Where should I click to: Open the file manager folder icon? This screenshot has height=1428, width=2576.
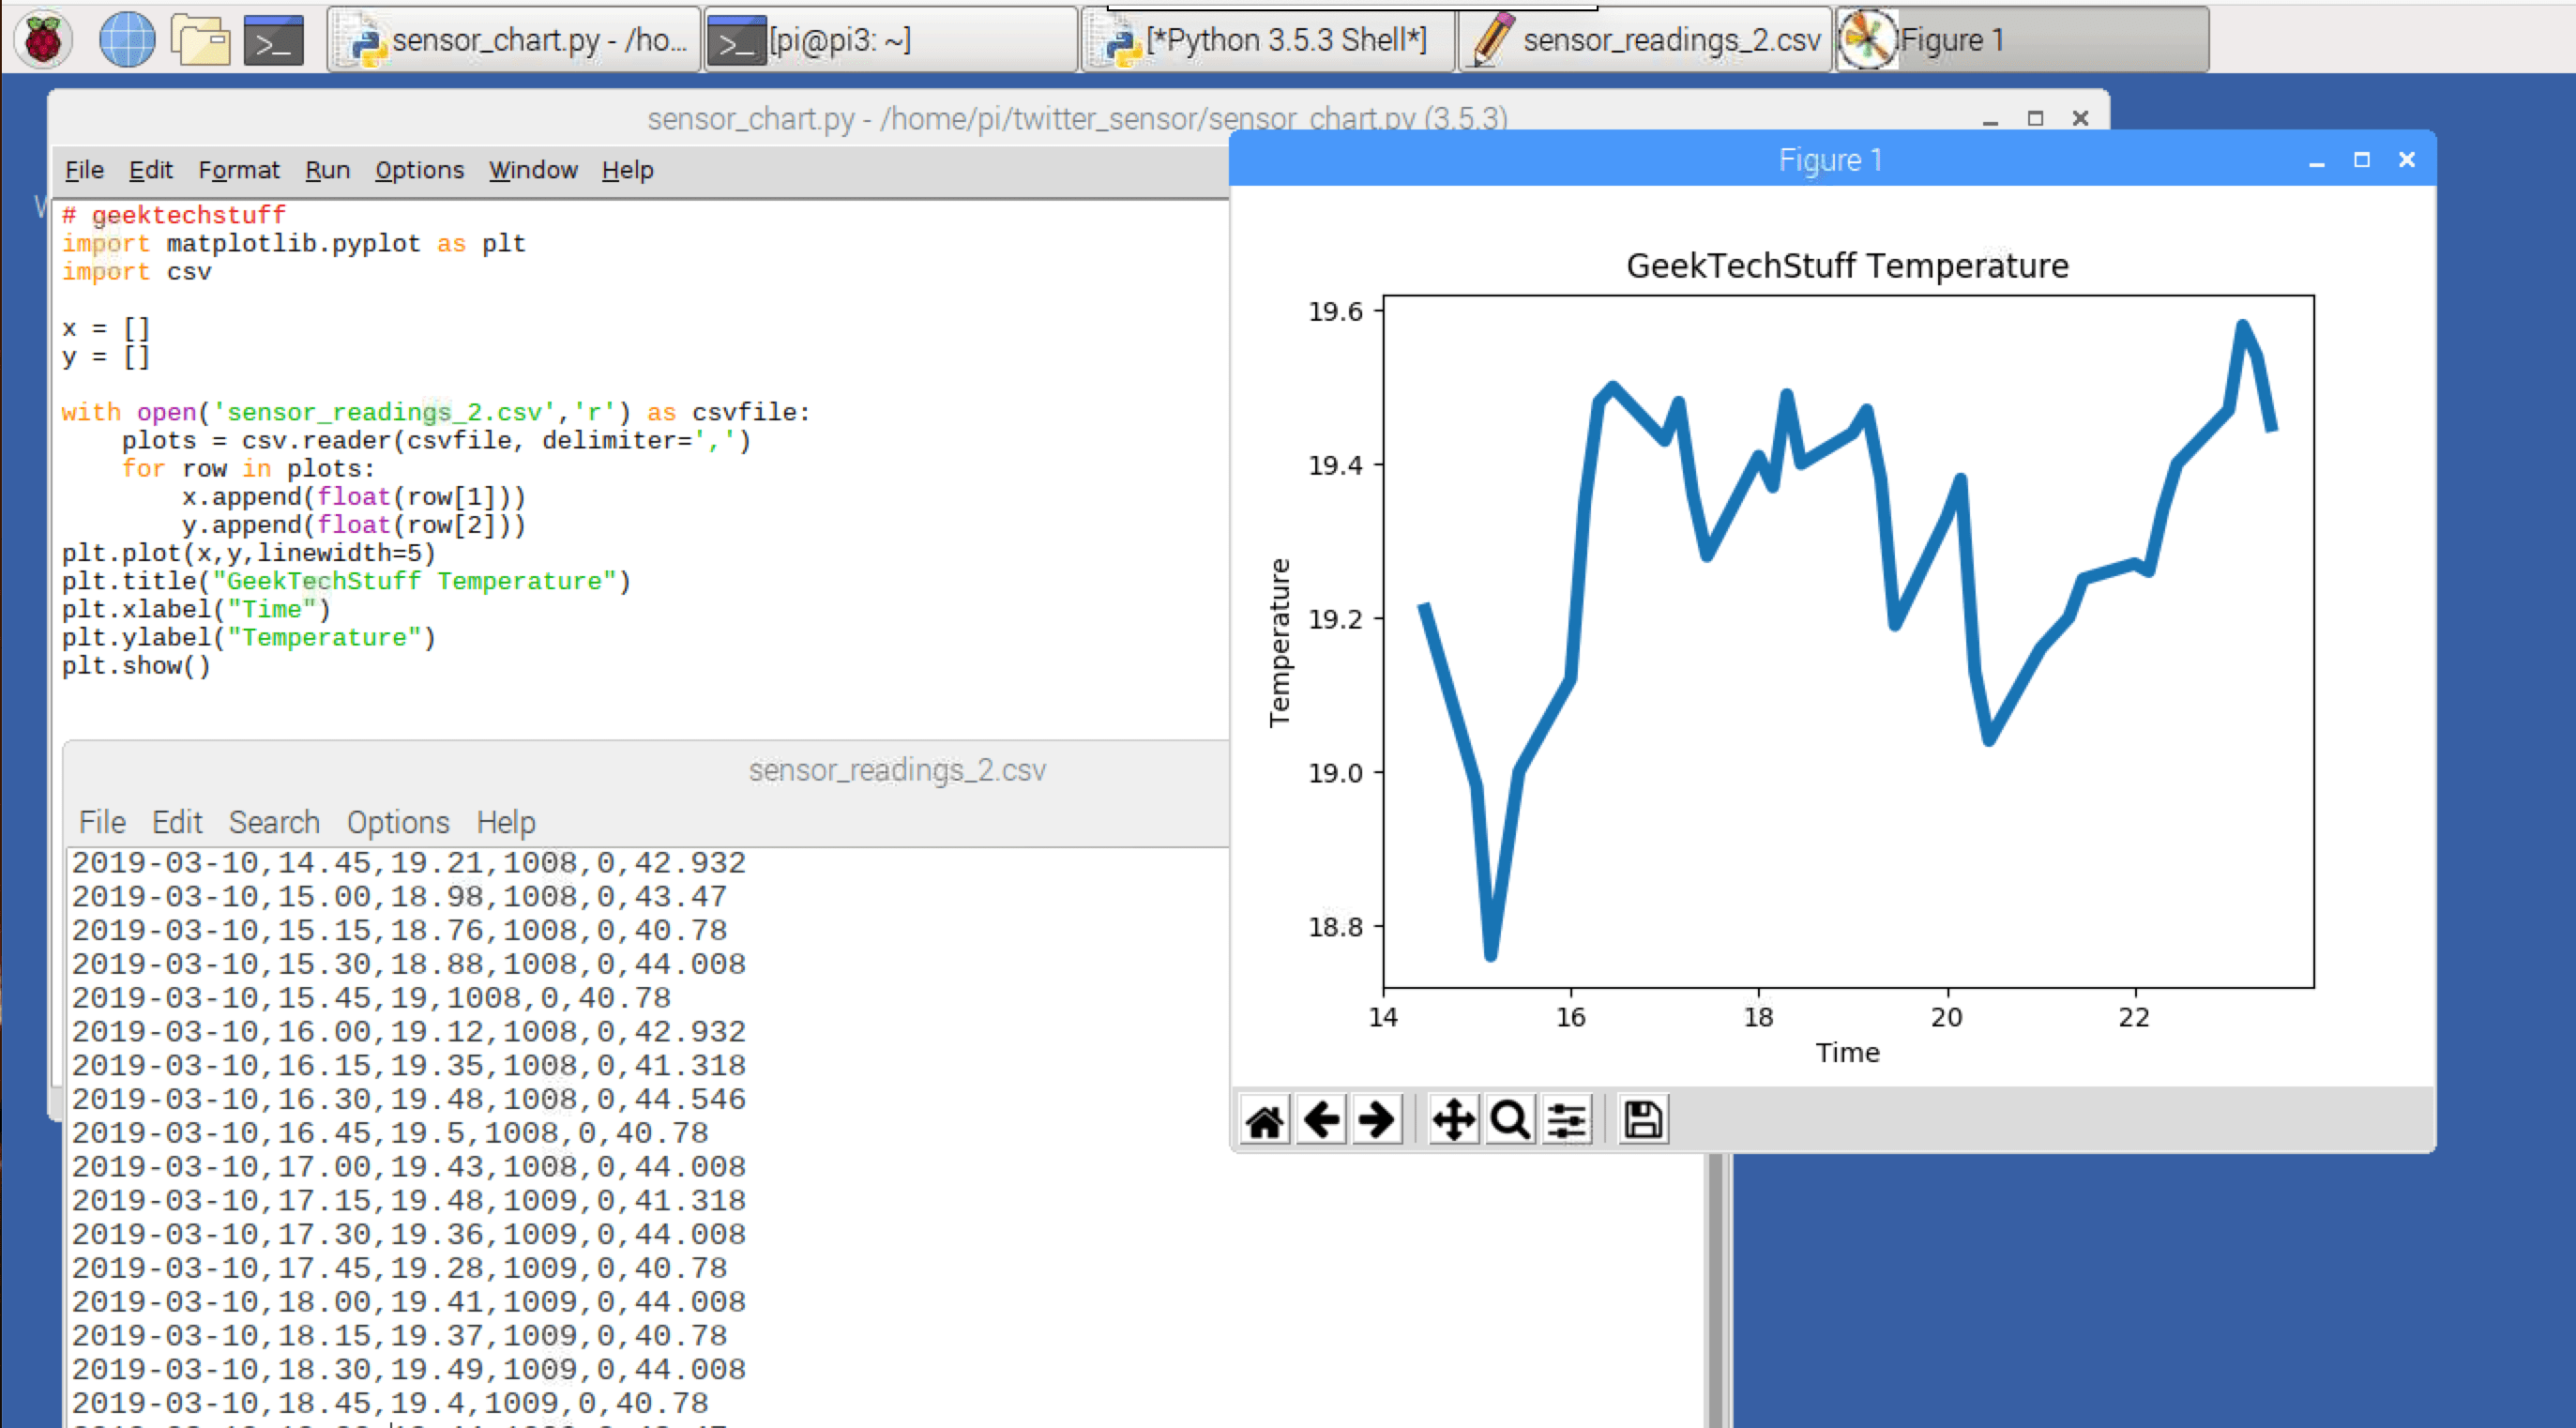[201, 40]
